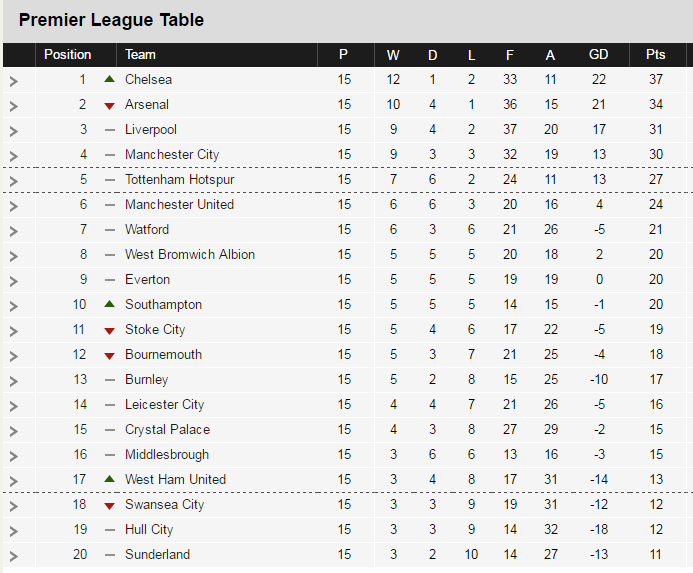Click the green up arrow beside Chelsea

[110, 79]
